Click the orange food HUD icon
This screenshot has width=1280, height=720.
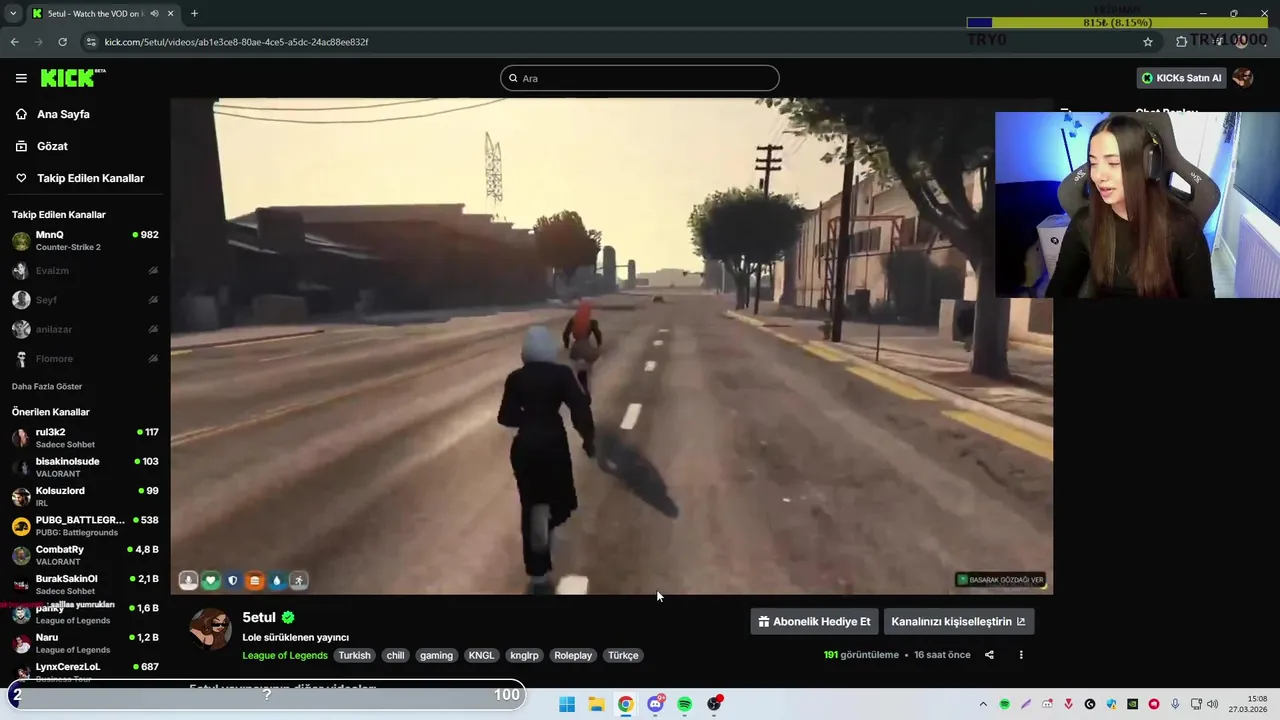[x=254, y=580]
